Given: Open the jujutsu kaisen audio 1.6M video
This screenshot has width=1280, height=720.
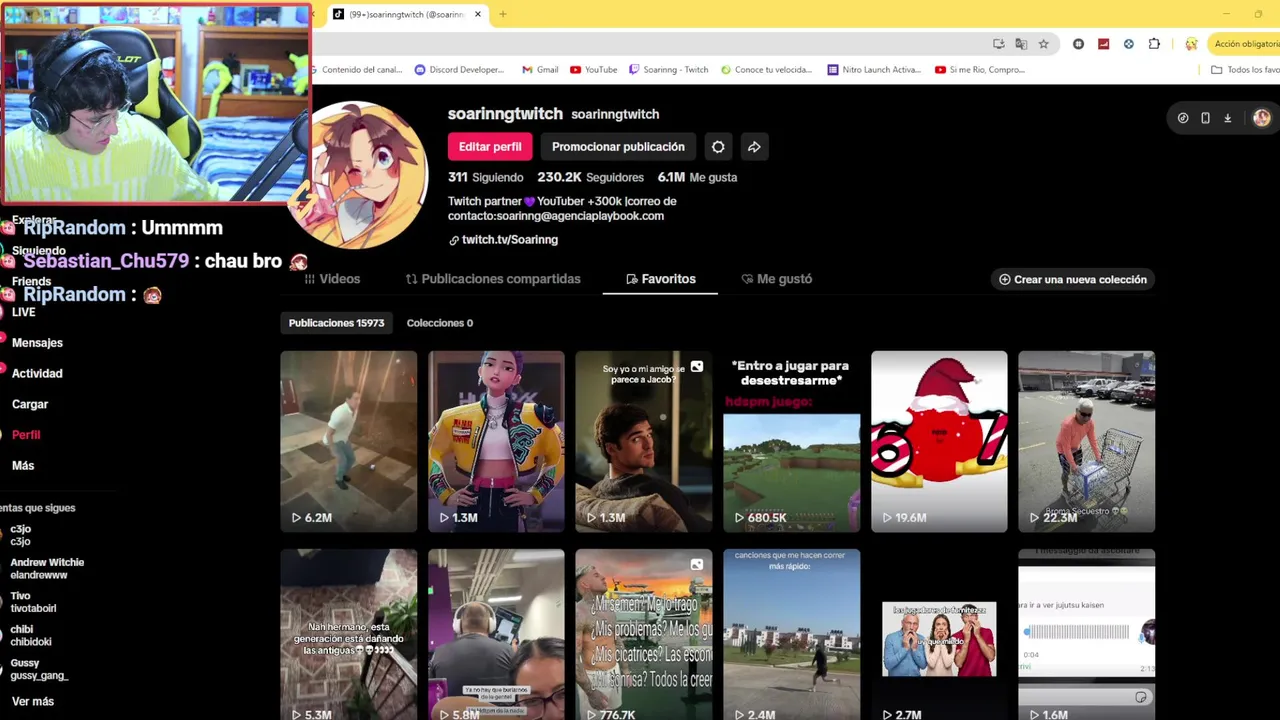Looking at the screenshot, I should point(1086,634).
